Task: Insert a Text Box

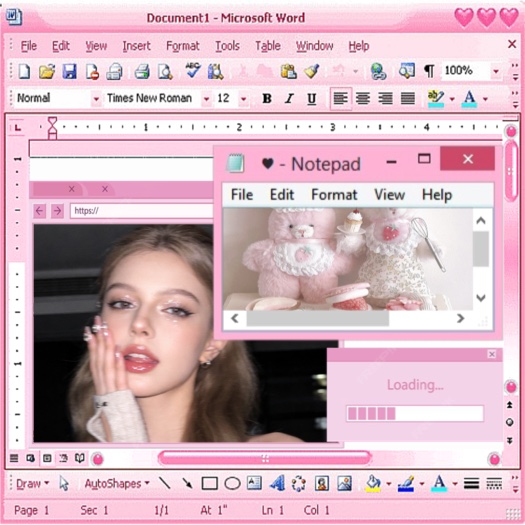Action: pyautogui.click(x=254, y=483)
